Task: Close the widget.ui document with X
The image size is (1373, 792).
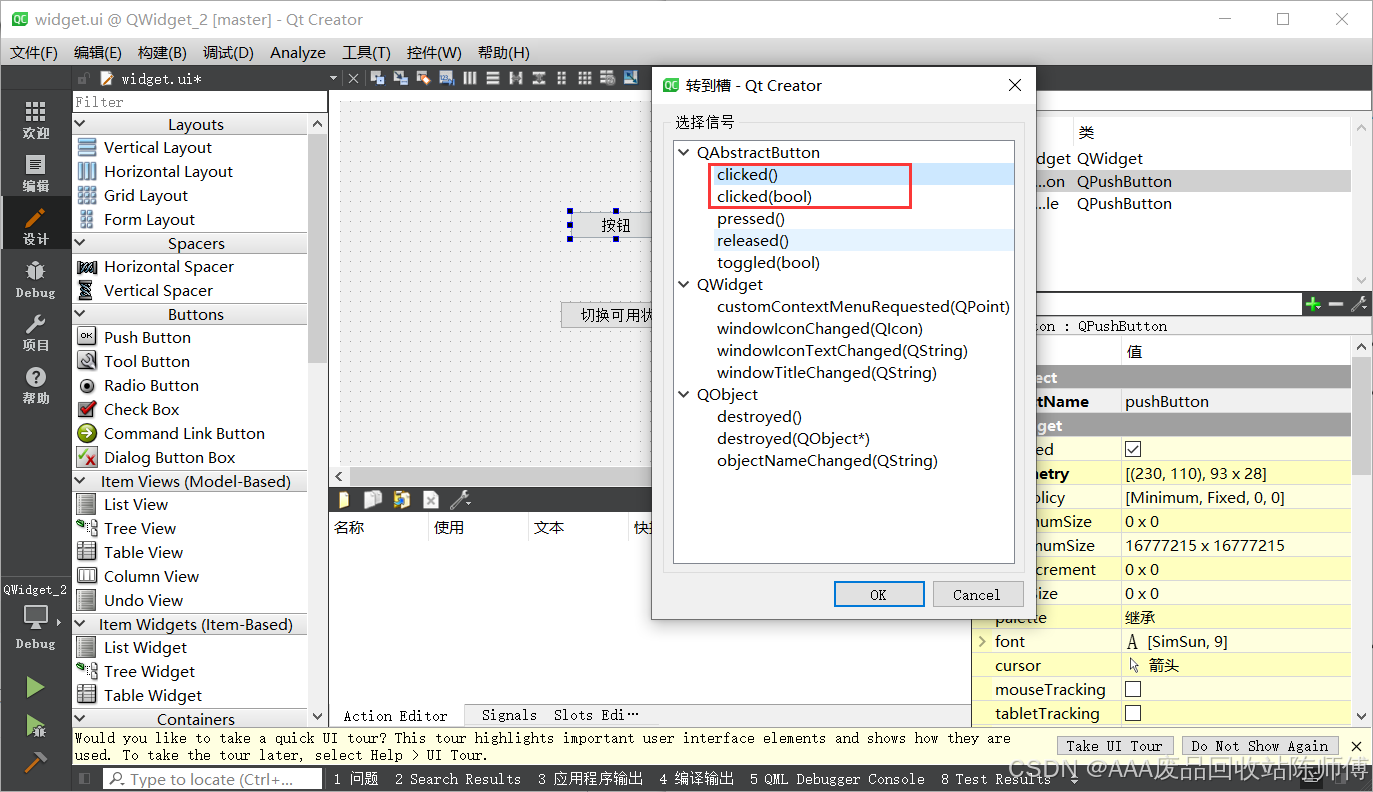Action: 353,78
